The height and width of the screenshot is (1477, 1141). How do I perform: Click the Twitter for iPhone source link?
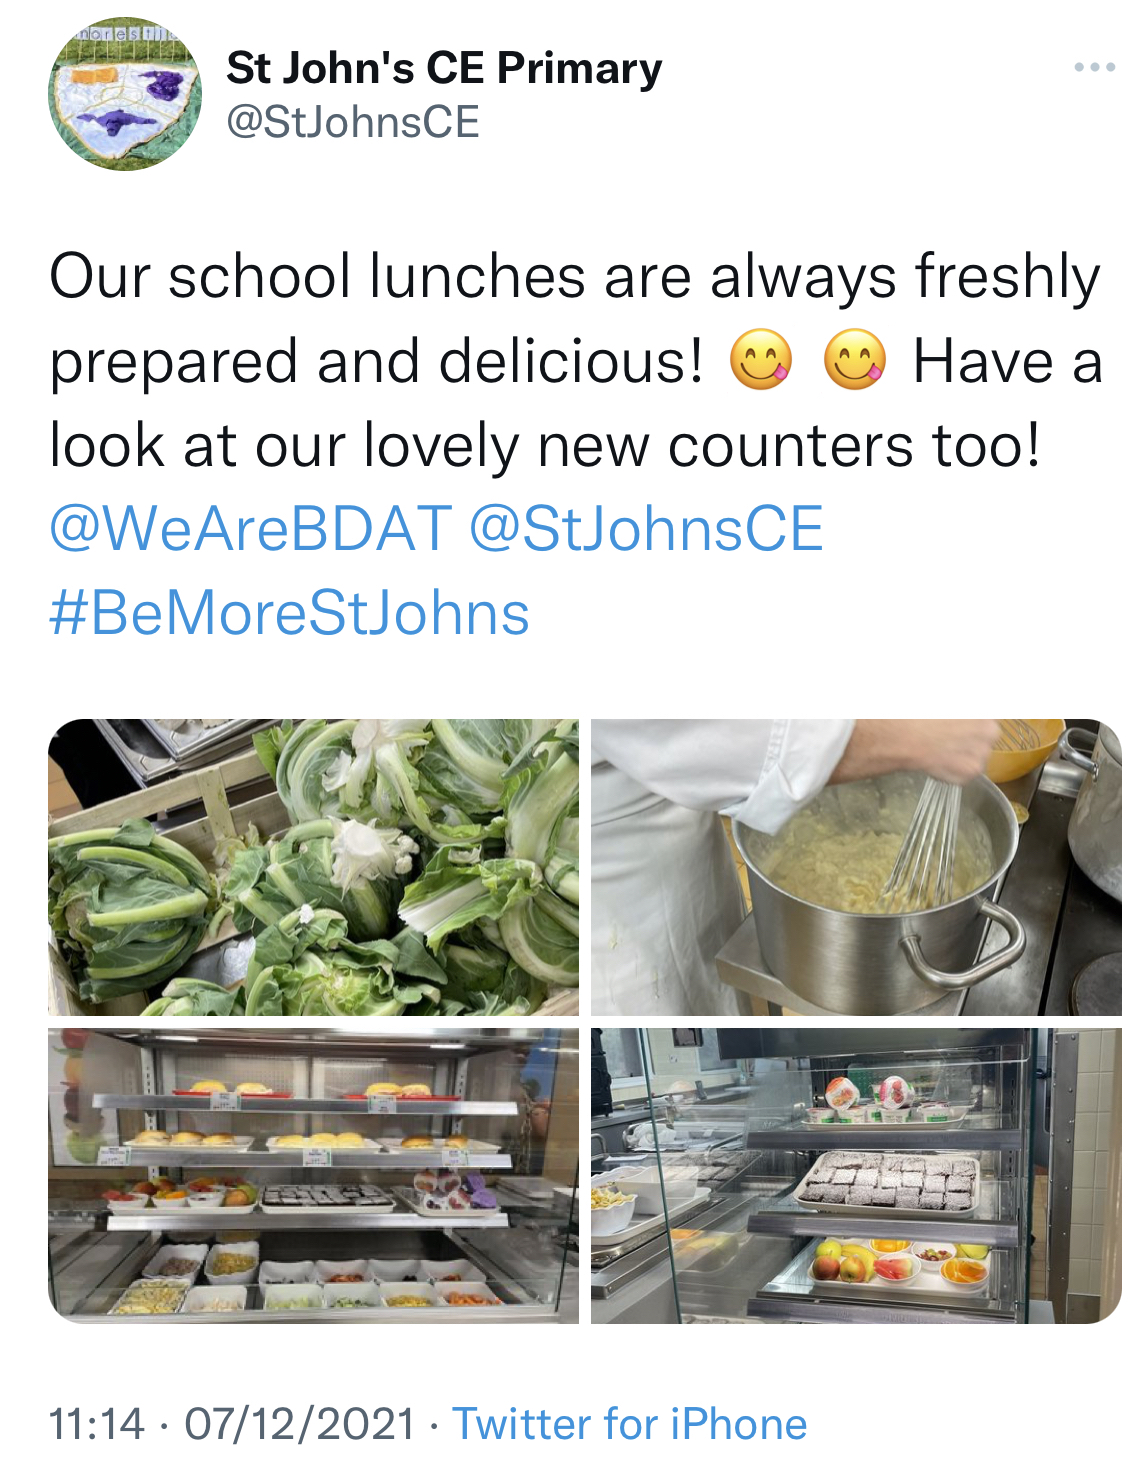coord(630,1423)
